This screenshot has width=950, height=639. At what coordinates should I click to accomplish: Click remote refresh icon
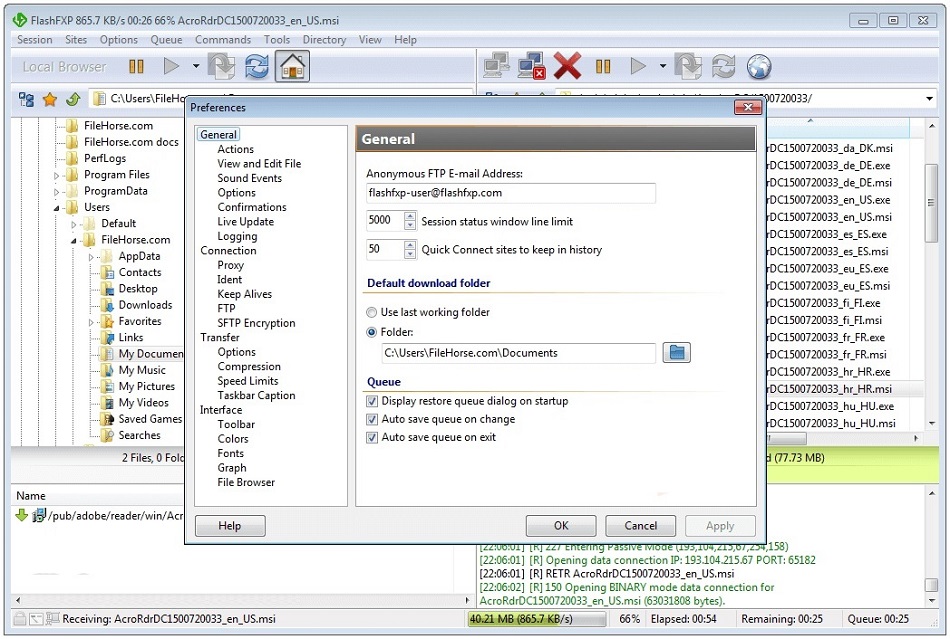point(723,66)
